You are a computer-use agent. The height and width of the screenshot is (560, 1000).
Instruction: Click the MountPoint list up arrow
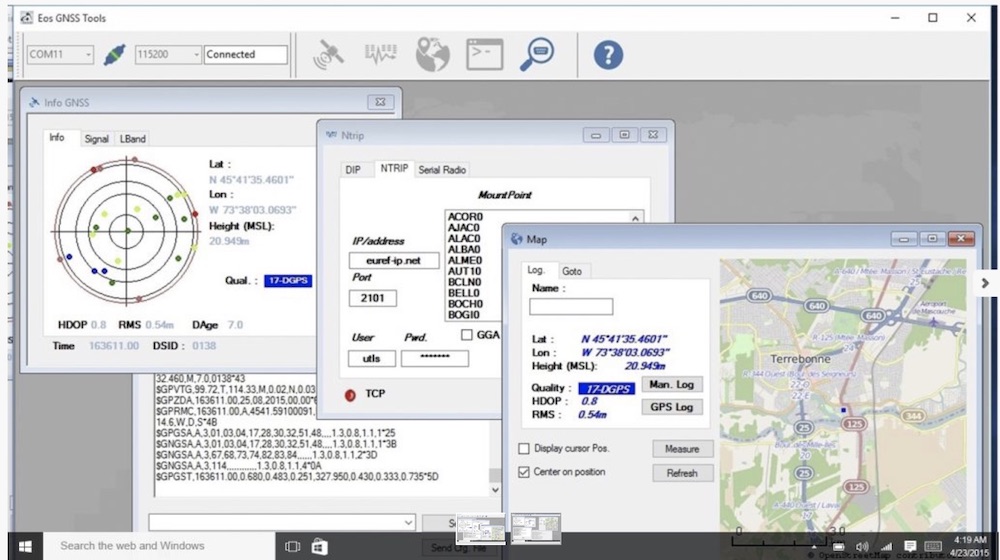coord(635,218)
